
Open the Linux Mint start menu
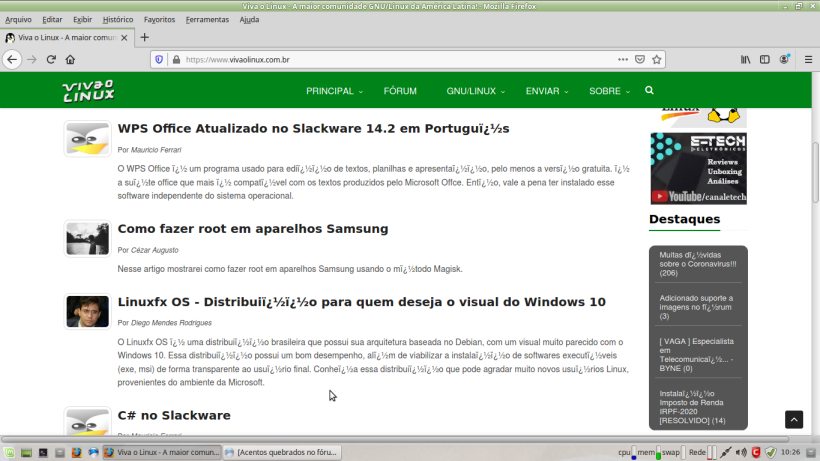click(9, 453)
